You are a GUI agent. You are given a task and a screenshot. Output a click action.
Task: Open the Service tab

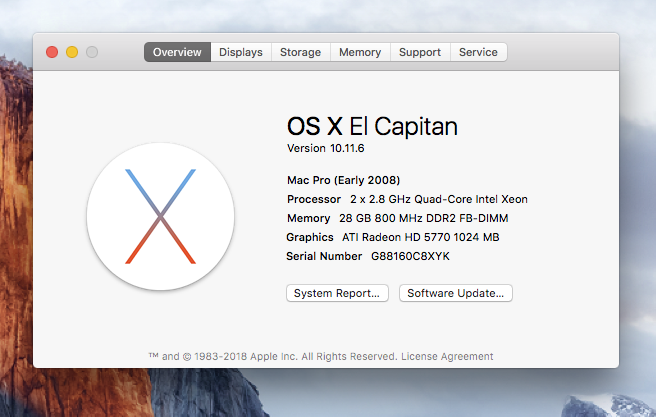(x=479, y=52)
